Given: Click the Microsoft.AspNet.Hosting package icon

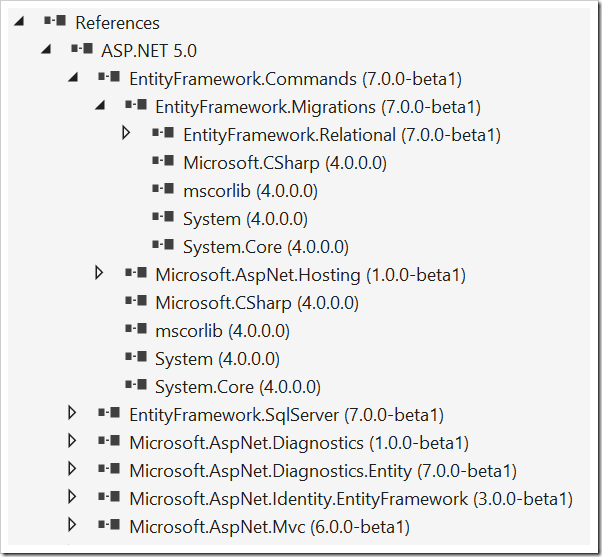Looking at the screenshot, I should [x=136, y=273].
